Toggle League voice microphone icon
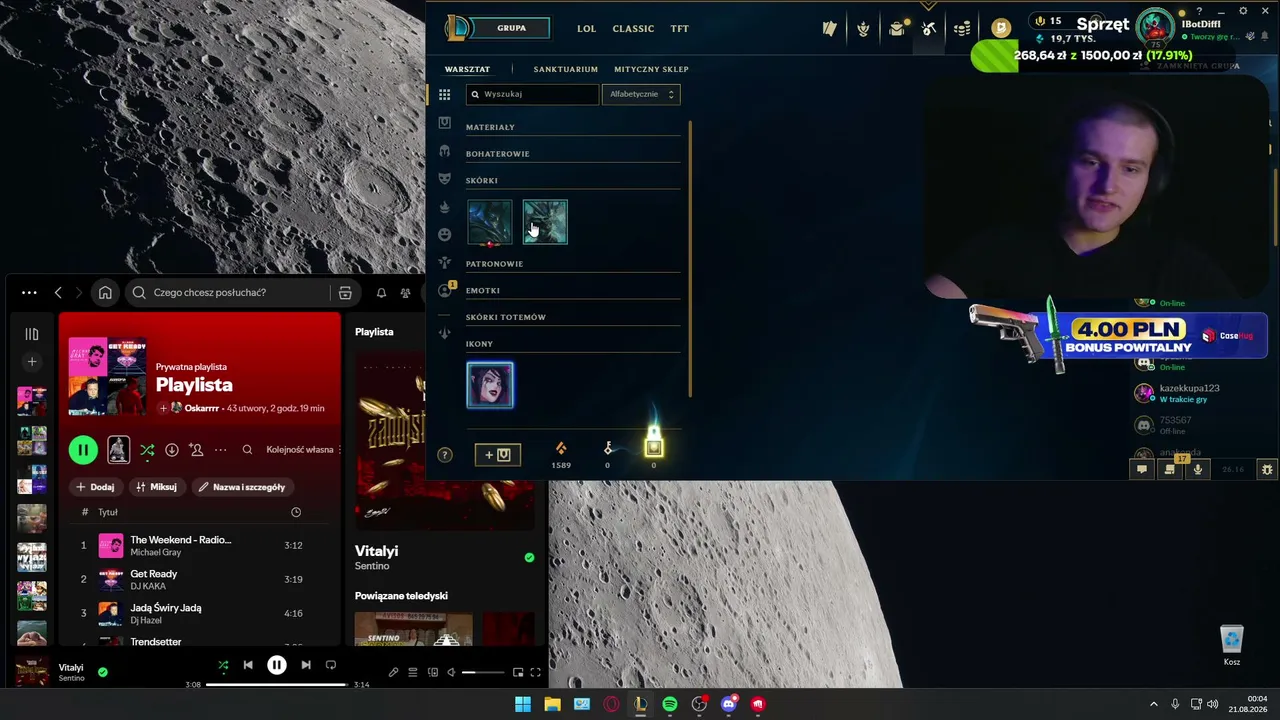The height and width of the screenshot is (720, 1280). coord(1198,469)
